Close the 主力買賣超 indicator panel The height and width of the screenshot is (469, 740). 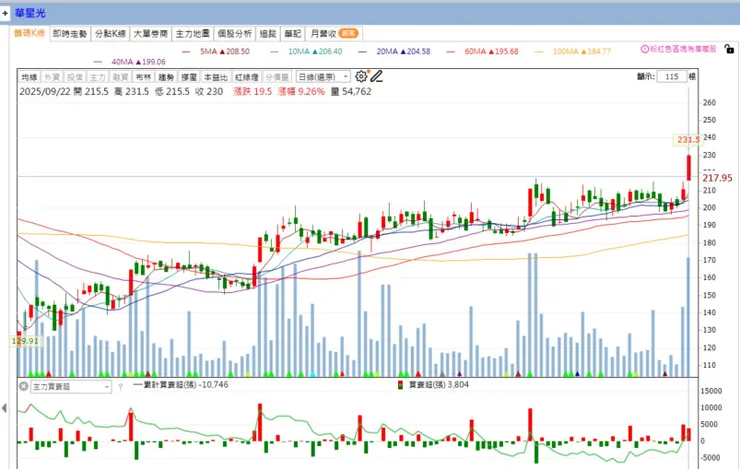point(24,386)
